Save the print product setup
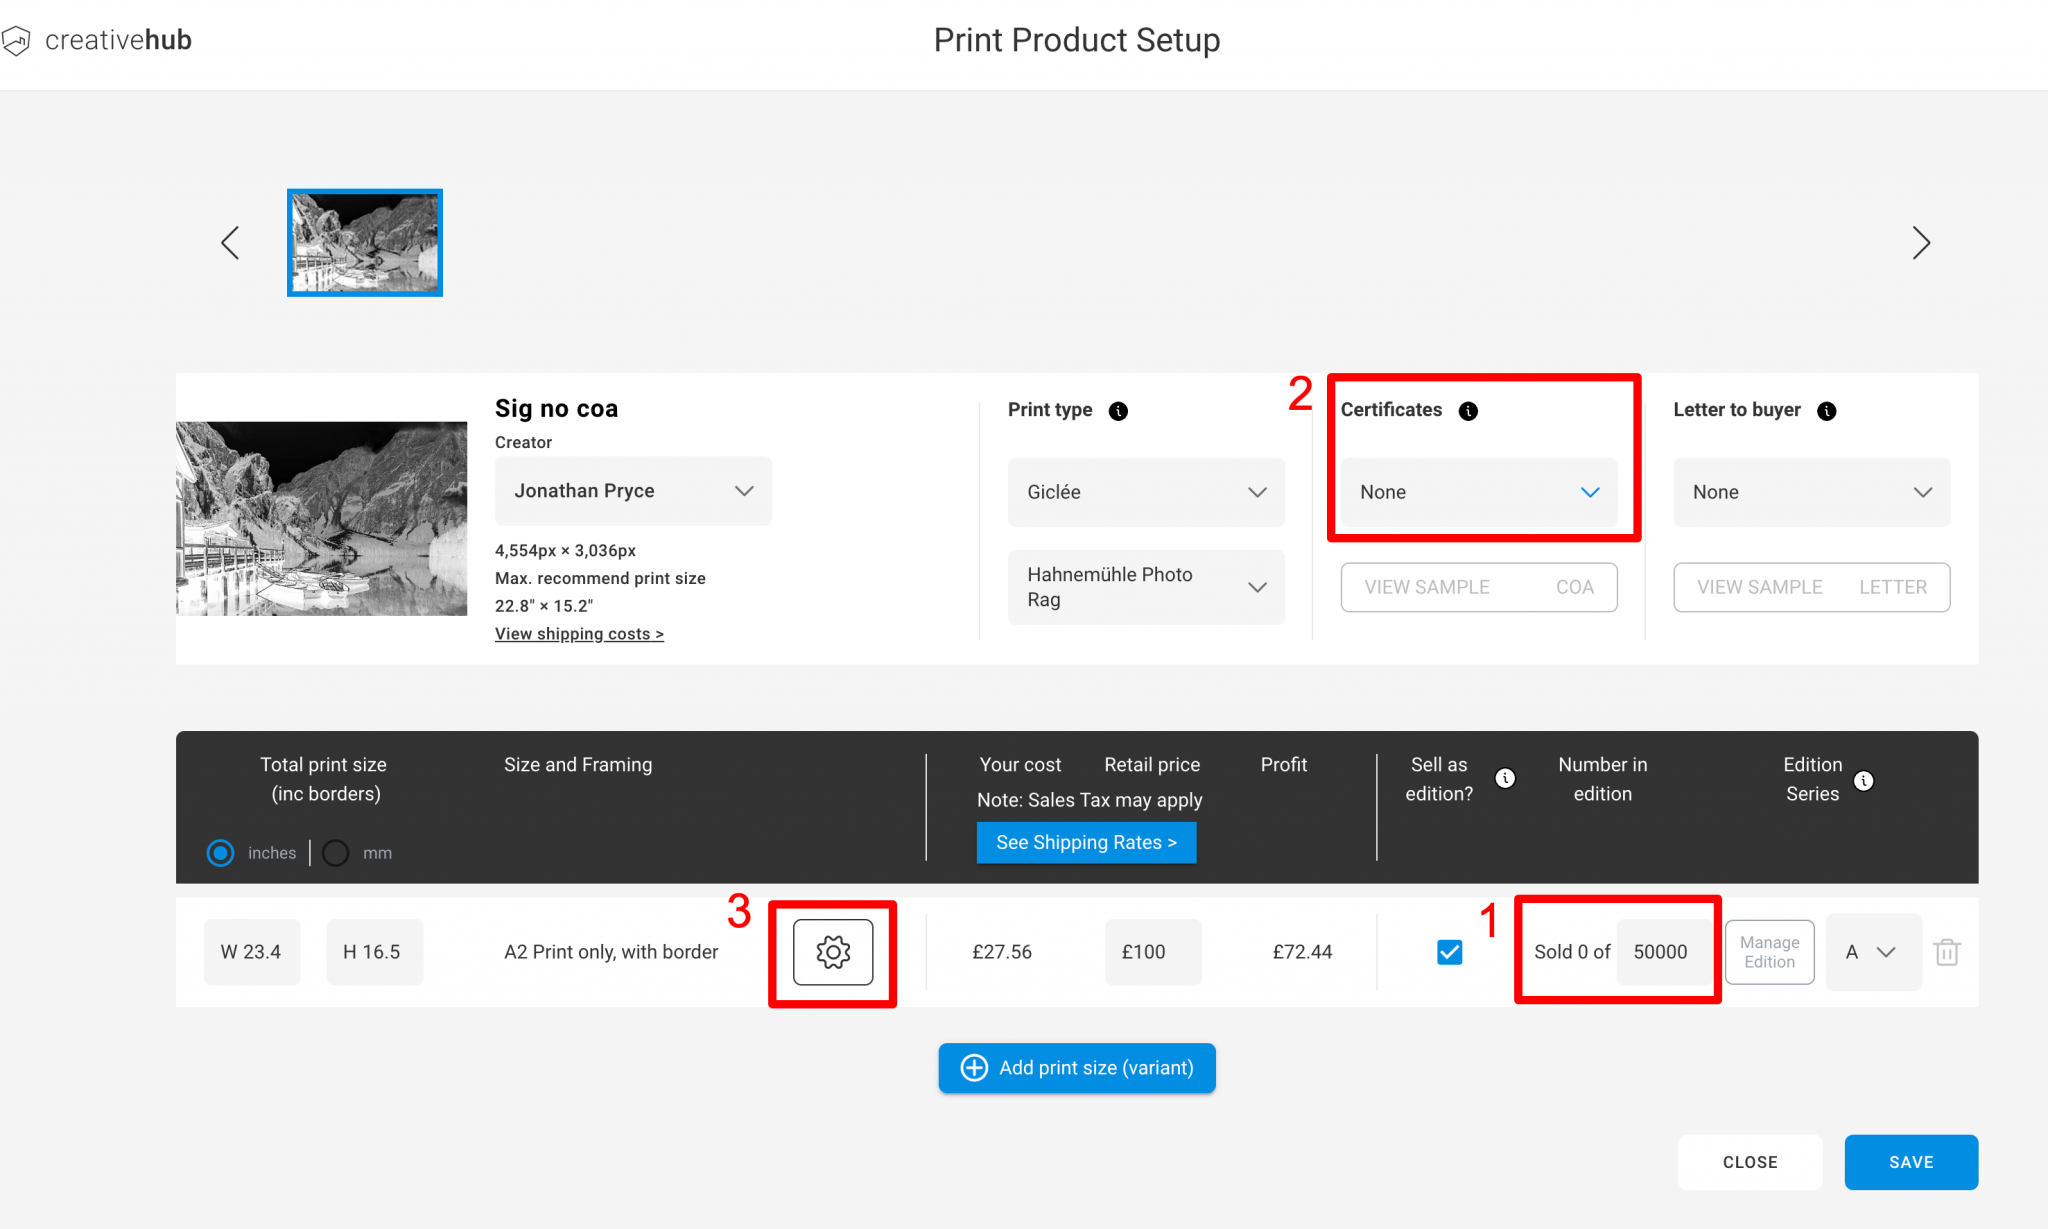This screenshot has width=2048, height=1229. pyautogui.click(x=1910, y=1162)
